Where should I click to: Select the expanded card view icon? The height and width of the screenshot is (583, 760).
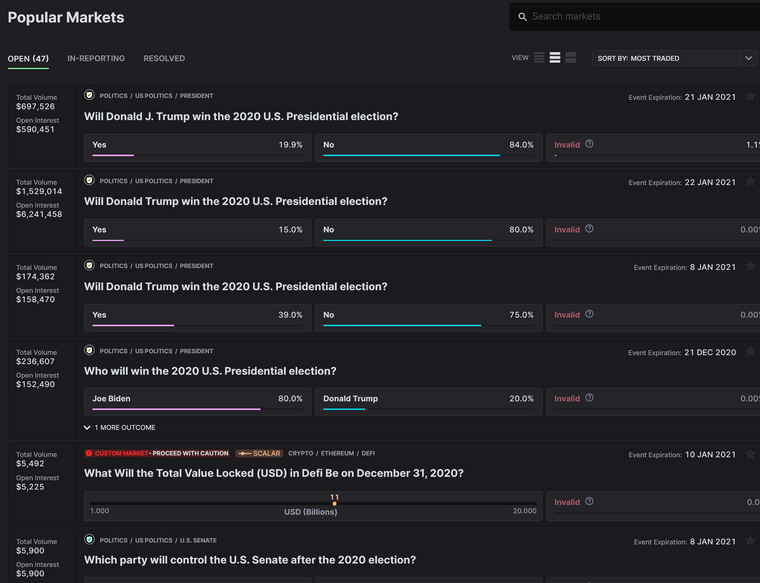pyautogui.click(x=571, y=58)
